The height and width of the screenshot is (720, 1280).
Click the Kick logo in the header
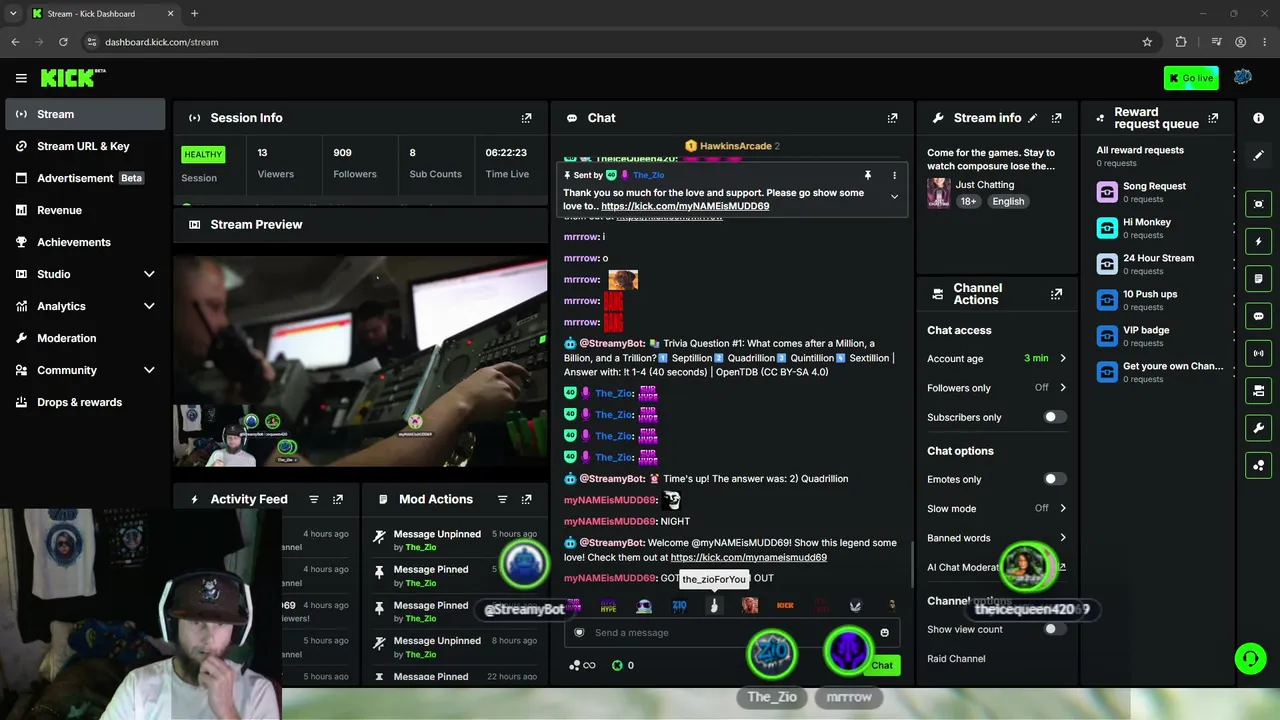tap(73, 78)
